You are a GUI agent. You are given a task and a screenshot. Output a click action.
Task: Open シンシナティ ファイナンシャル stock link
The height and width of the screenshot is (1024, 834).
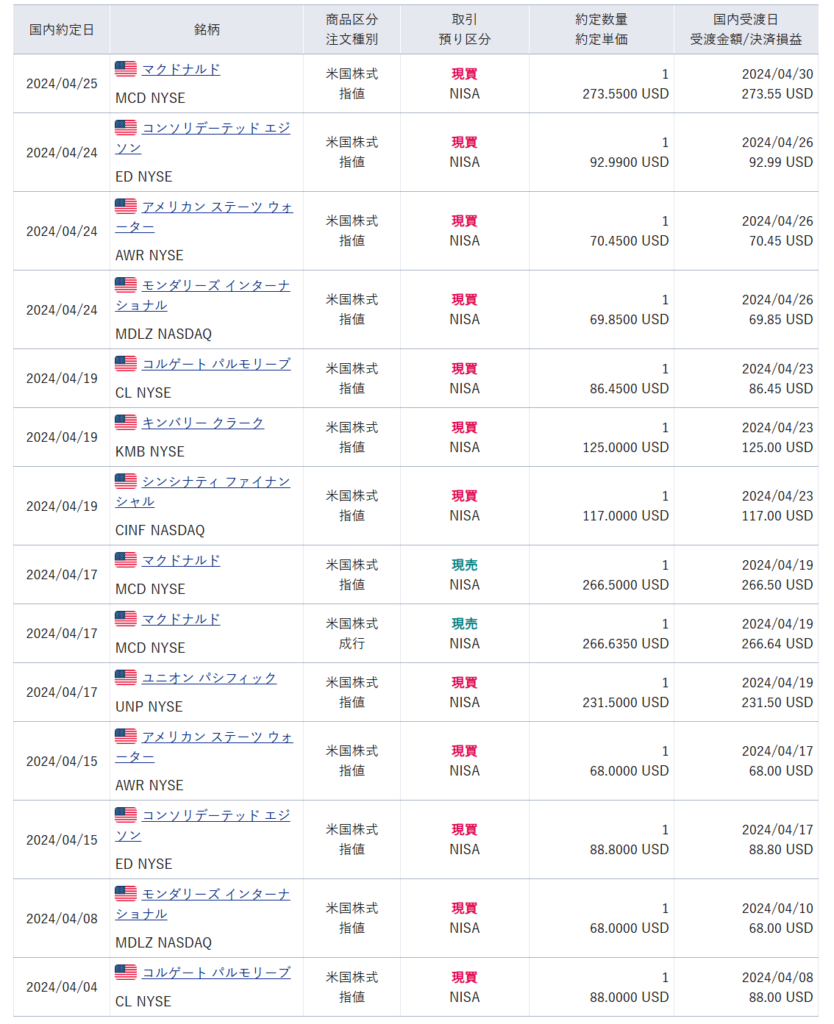[215, 482]
